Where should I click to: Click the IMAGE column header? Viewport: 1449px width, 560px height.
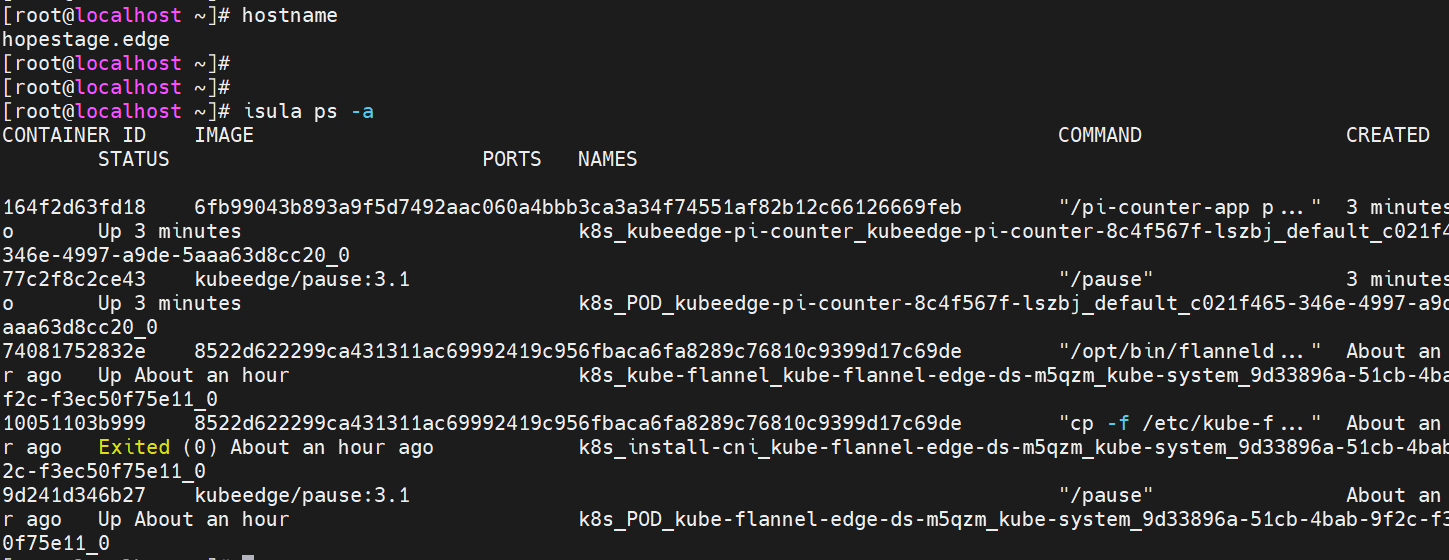pos(224,135)
